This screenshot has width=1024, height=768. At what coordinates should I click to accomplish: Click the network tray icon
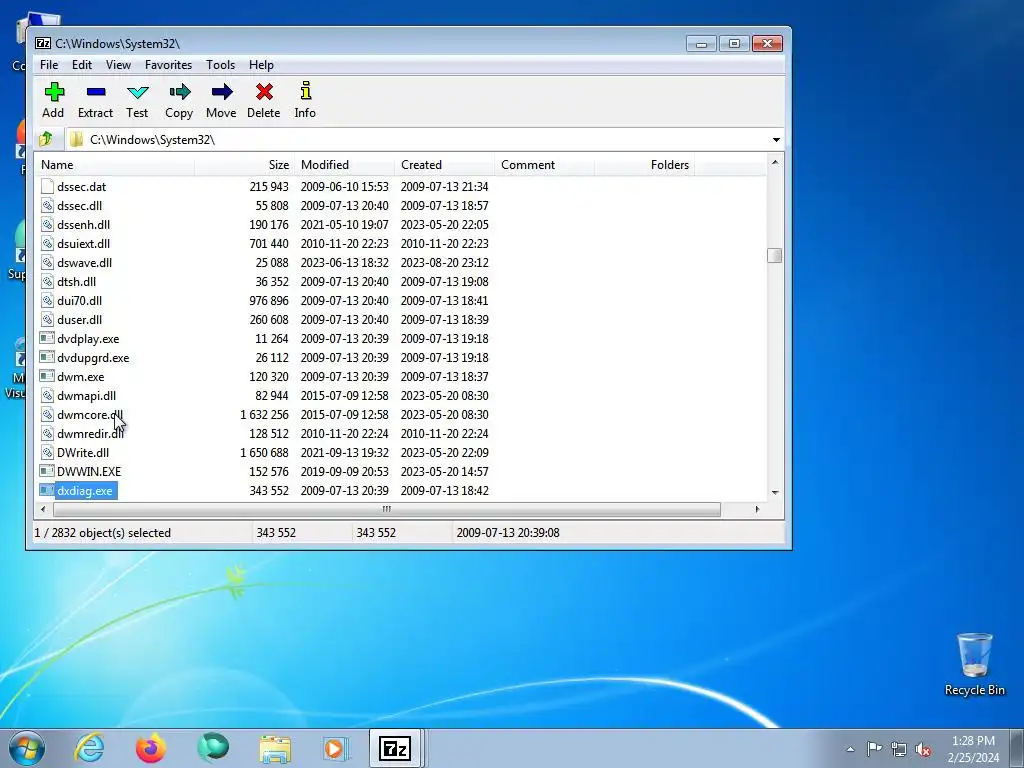[x=899, y=749]
